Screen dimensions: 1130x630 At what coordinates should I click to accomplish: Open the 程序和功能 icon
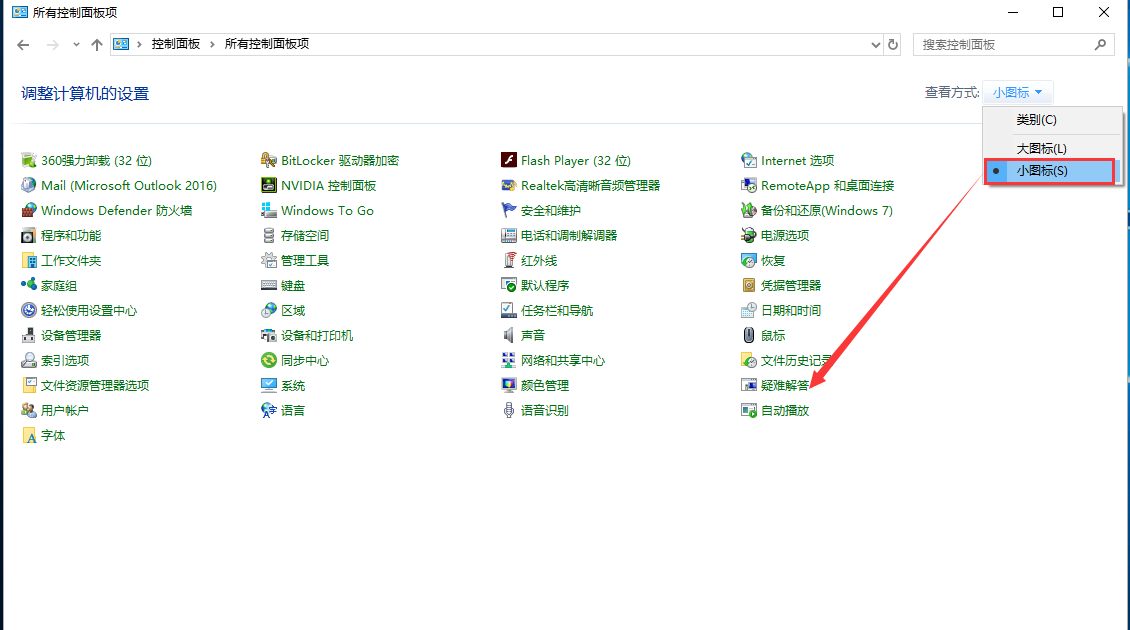coord(29,236)
